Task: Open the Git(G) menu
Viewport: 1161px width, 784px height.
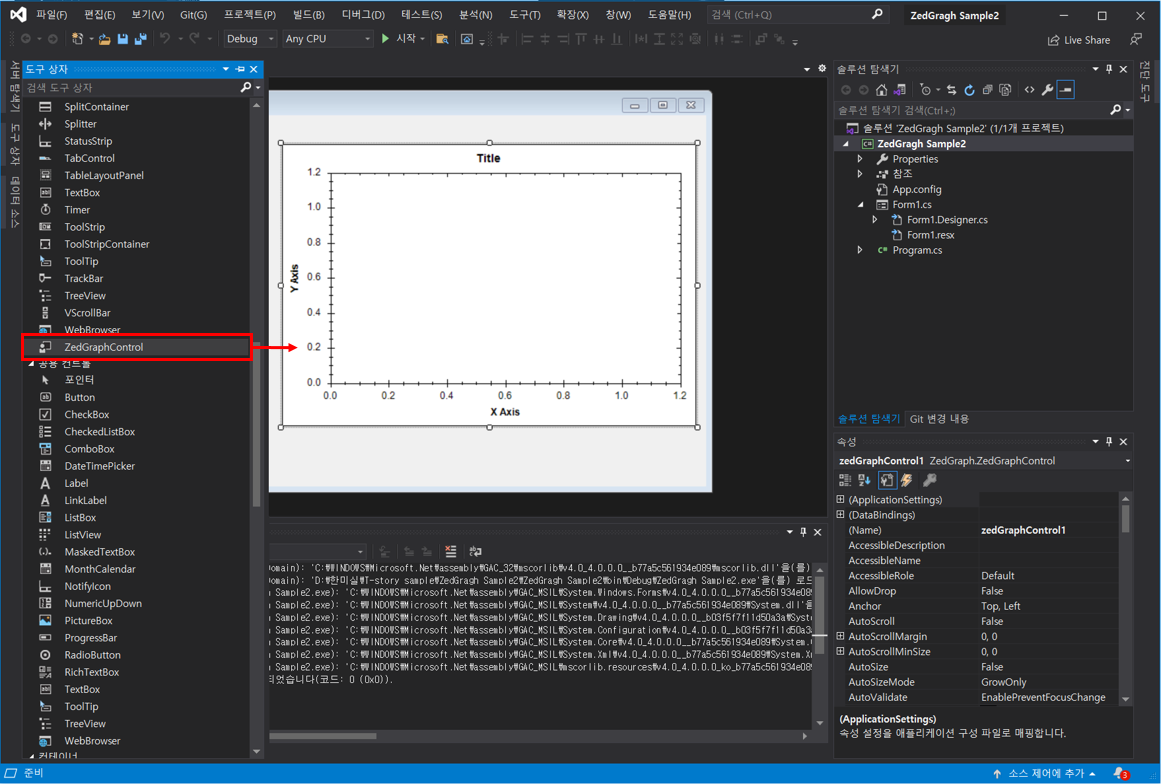Action: 194,15
